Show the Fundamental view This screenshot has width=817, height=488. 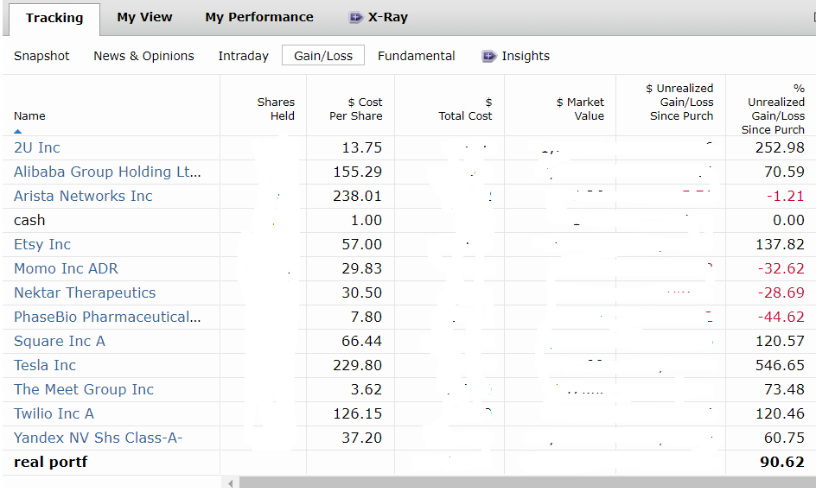click(x=416, y=56)
